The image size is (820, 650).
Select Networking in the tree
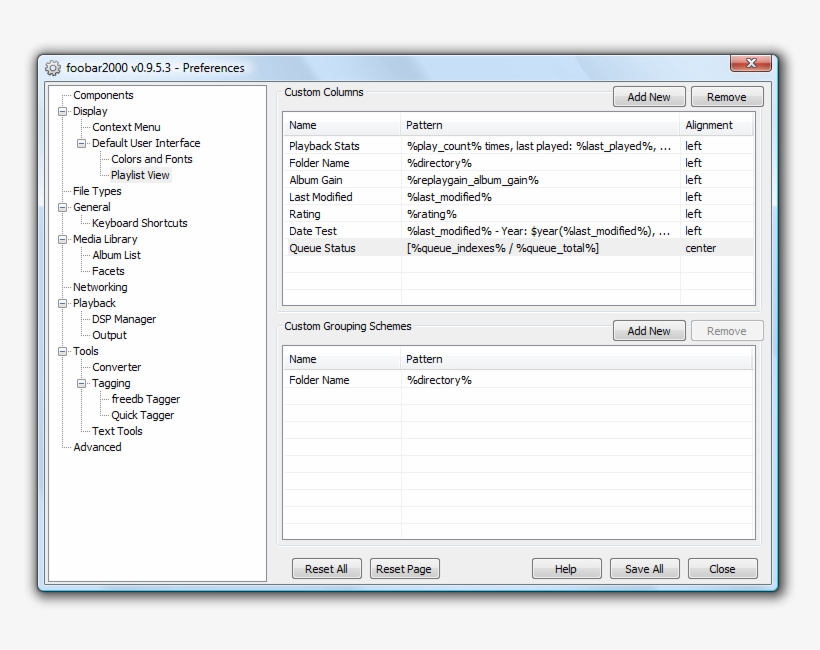100,287
